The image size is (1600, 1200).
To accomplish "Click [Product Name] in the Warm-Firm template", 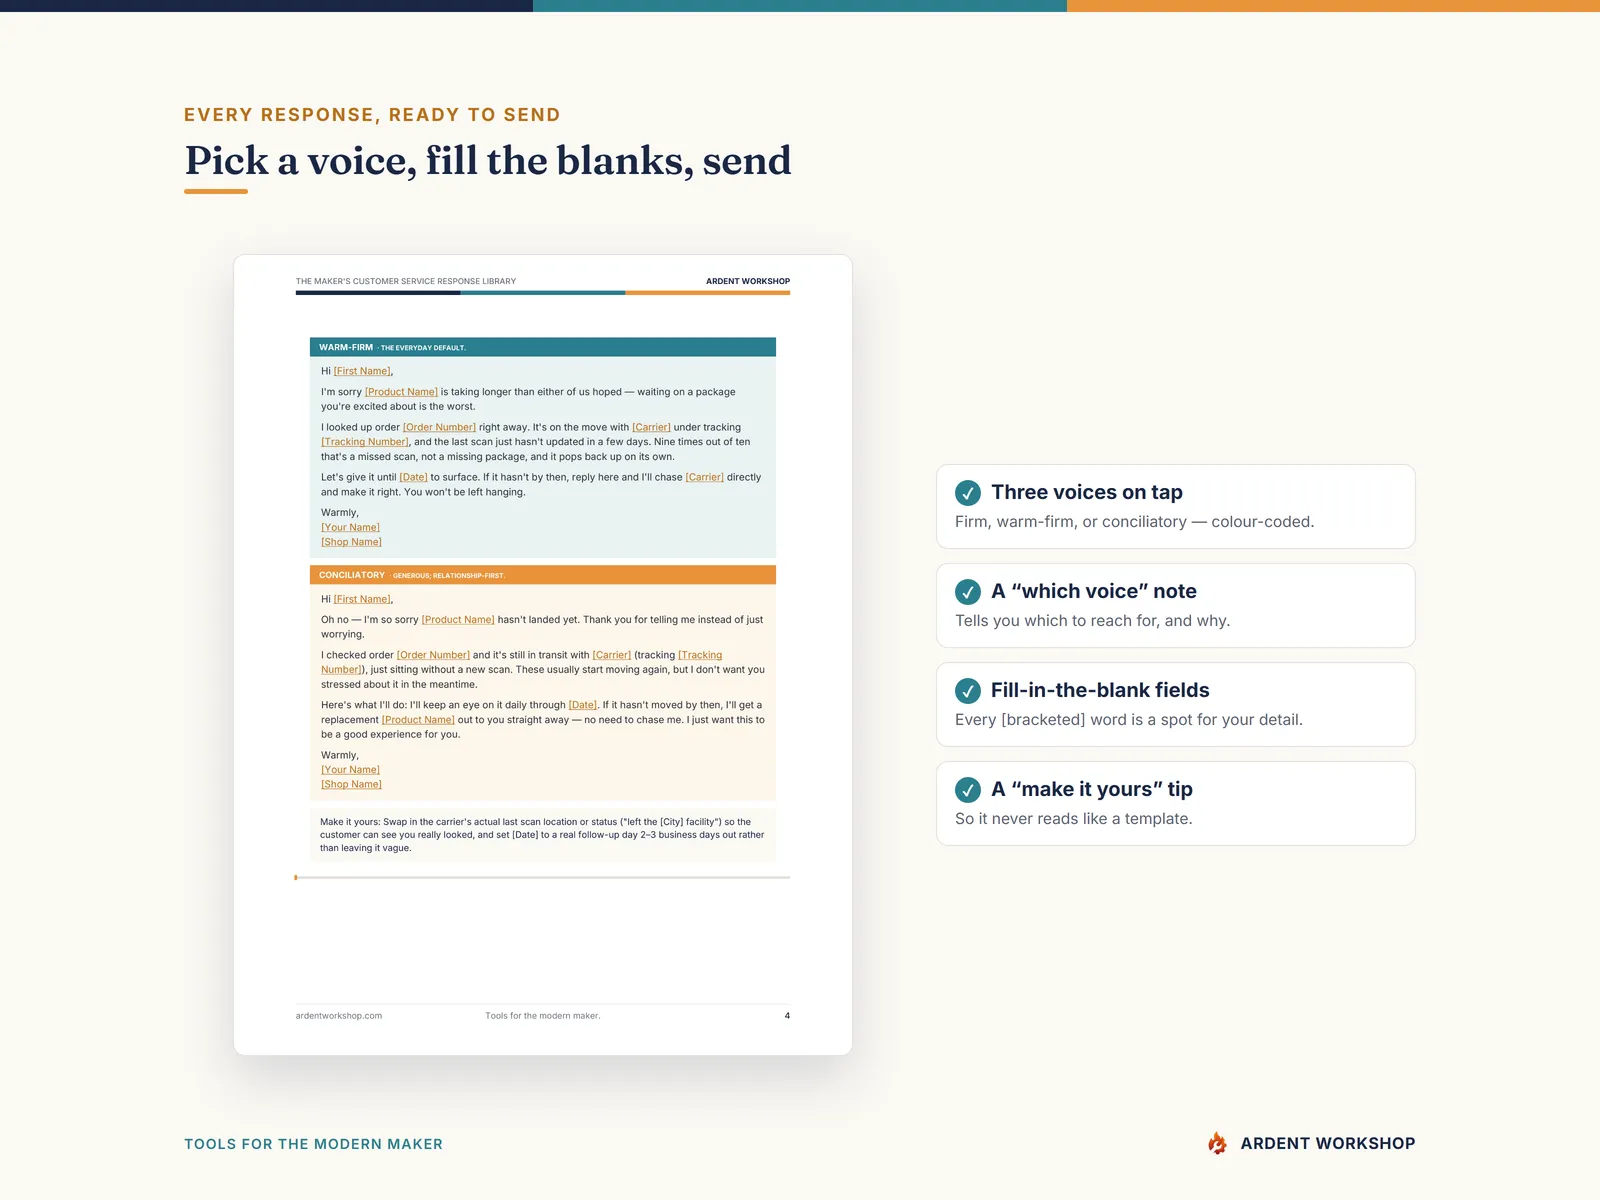I will 401,392.
